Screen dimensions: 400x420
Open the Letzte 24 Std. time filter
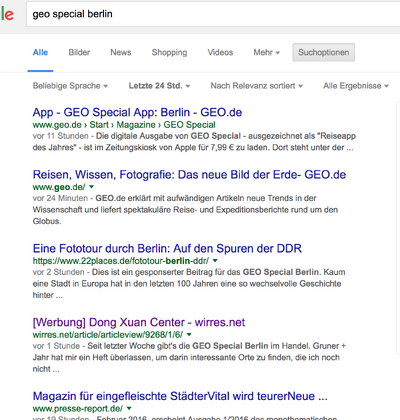coord(159,86)
